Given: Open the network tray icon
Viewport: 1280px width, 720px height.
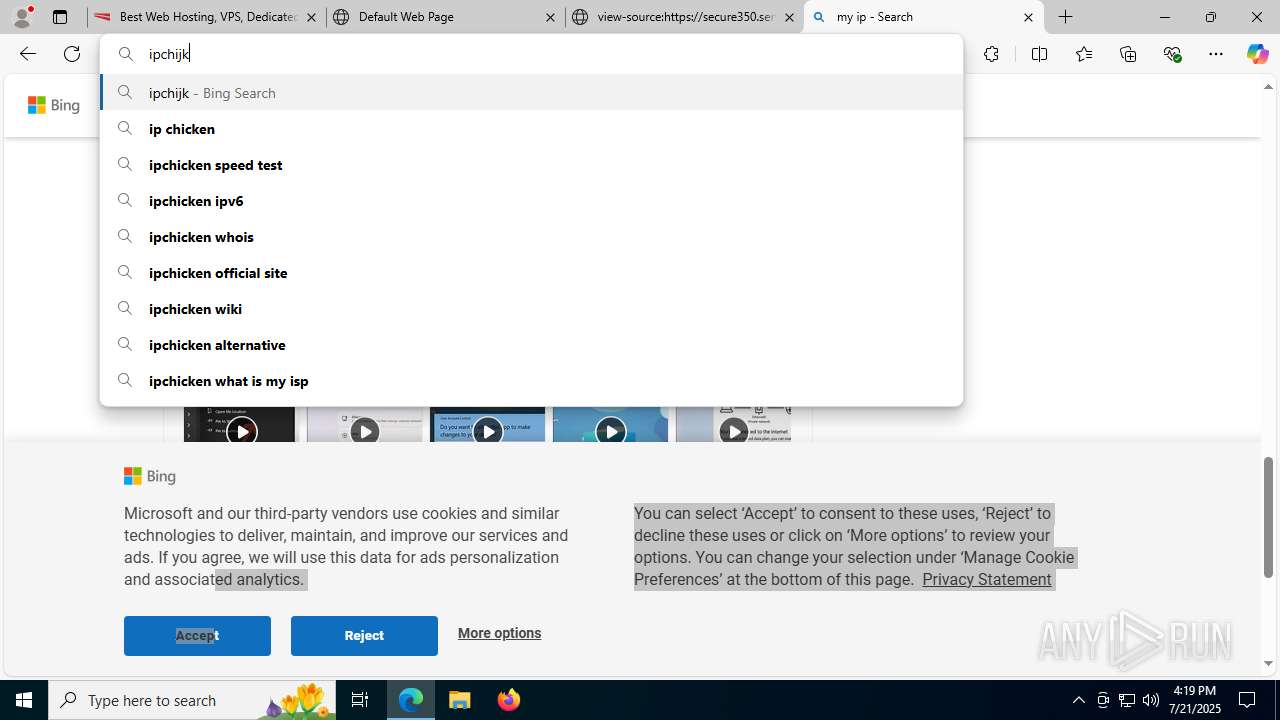Looking at the screenshot, I should [1127, 700].
